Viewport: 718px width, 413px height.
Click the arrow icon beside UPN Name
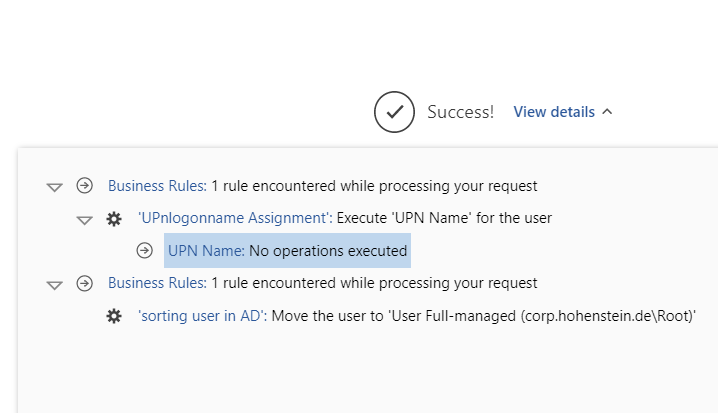coord(145,251)
